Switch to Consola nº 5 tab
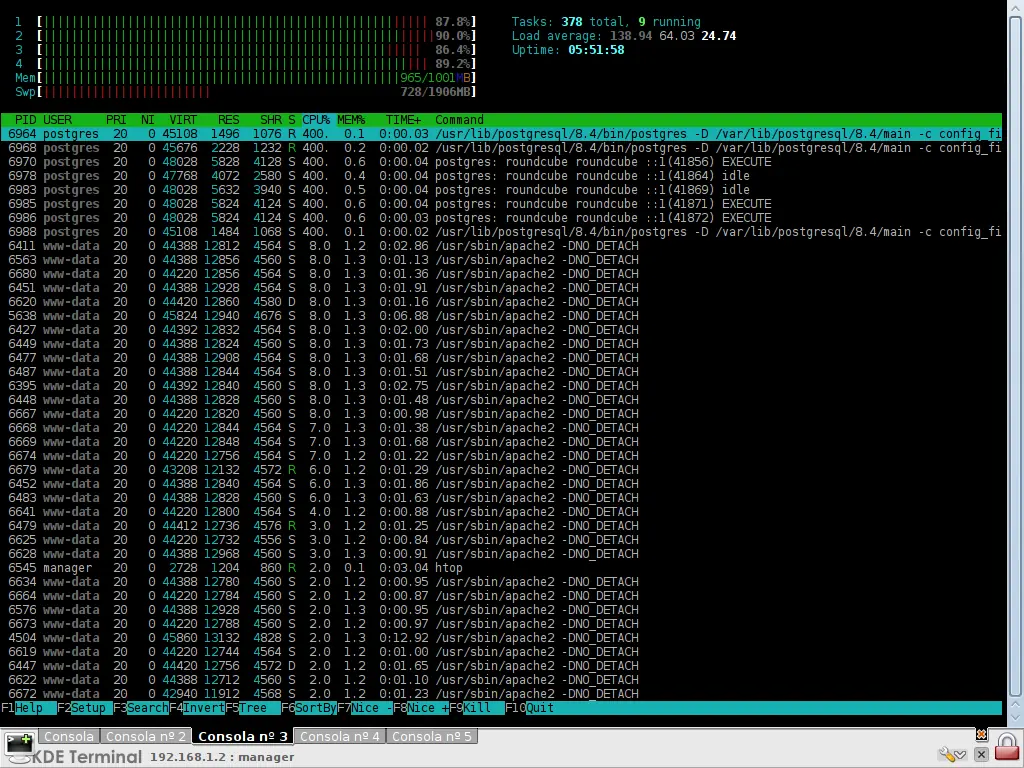 [x=432, y=736]
